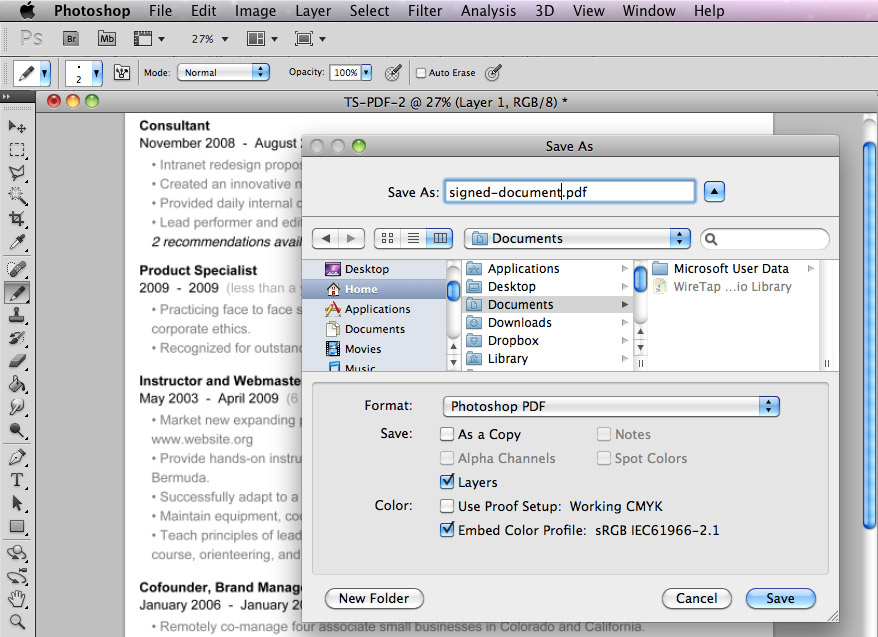The image size is (878, 637).
Task: Select the Pencil tool in toolbox
Action: (x=17, y=292)
